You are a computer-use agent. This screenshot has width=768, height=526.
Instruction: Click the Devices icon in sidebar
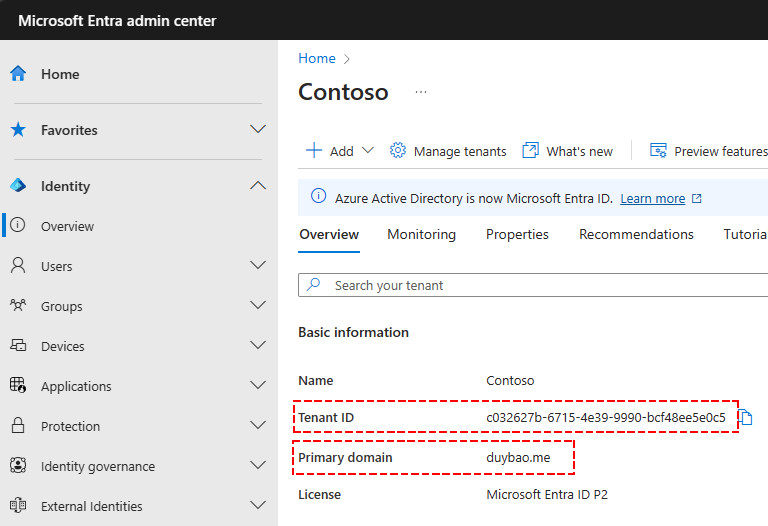click(18, 345)
